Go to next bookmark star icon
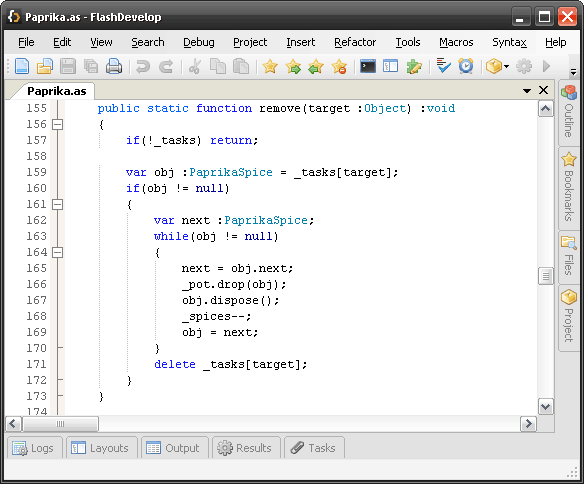584x484 pixels. pyautogui.click(x=293, y=67)
